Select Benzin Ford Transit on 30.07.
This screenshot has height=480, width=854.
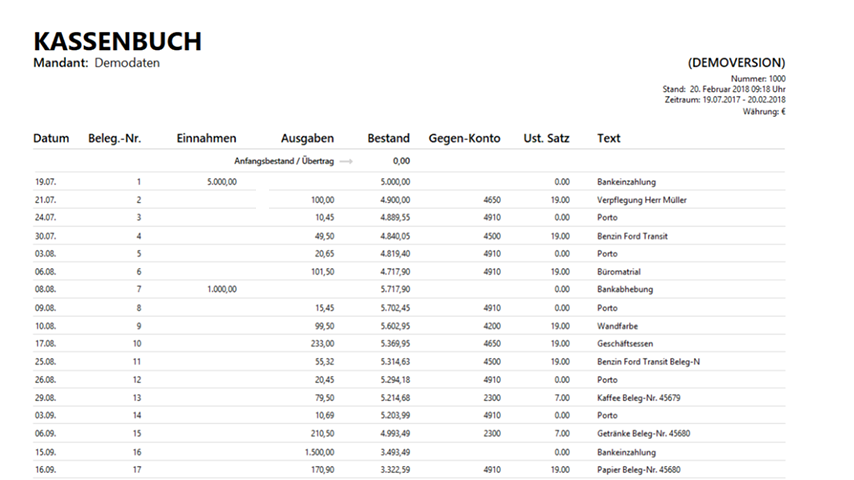632,236
